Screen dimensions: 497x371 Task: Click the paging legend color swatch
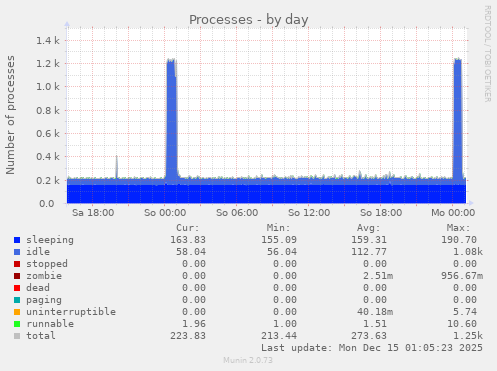pos(17,300)
